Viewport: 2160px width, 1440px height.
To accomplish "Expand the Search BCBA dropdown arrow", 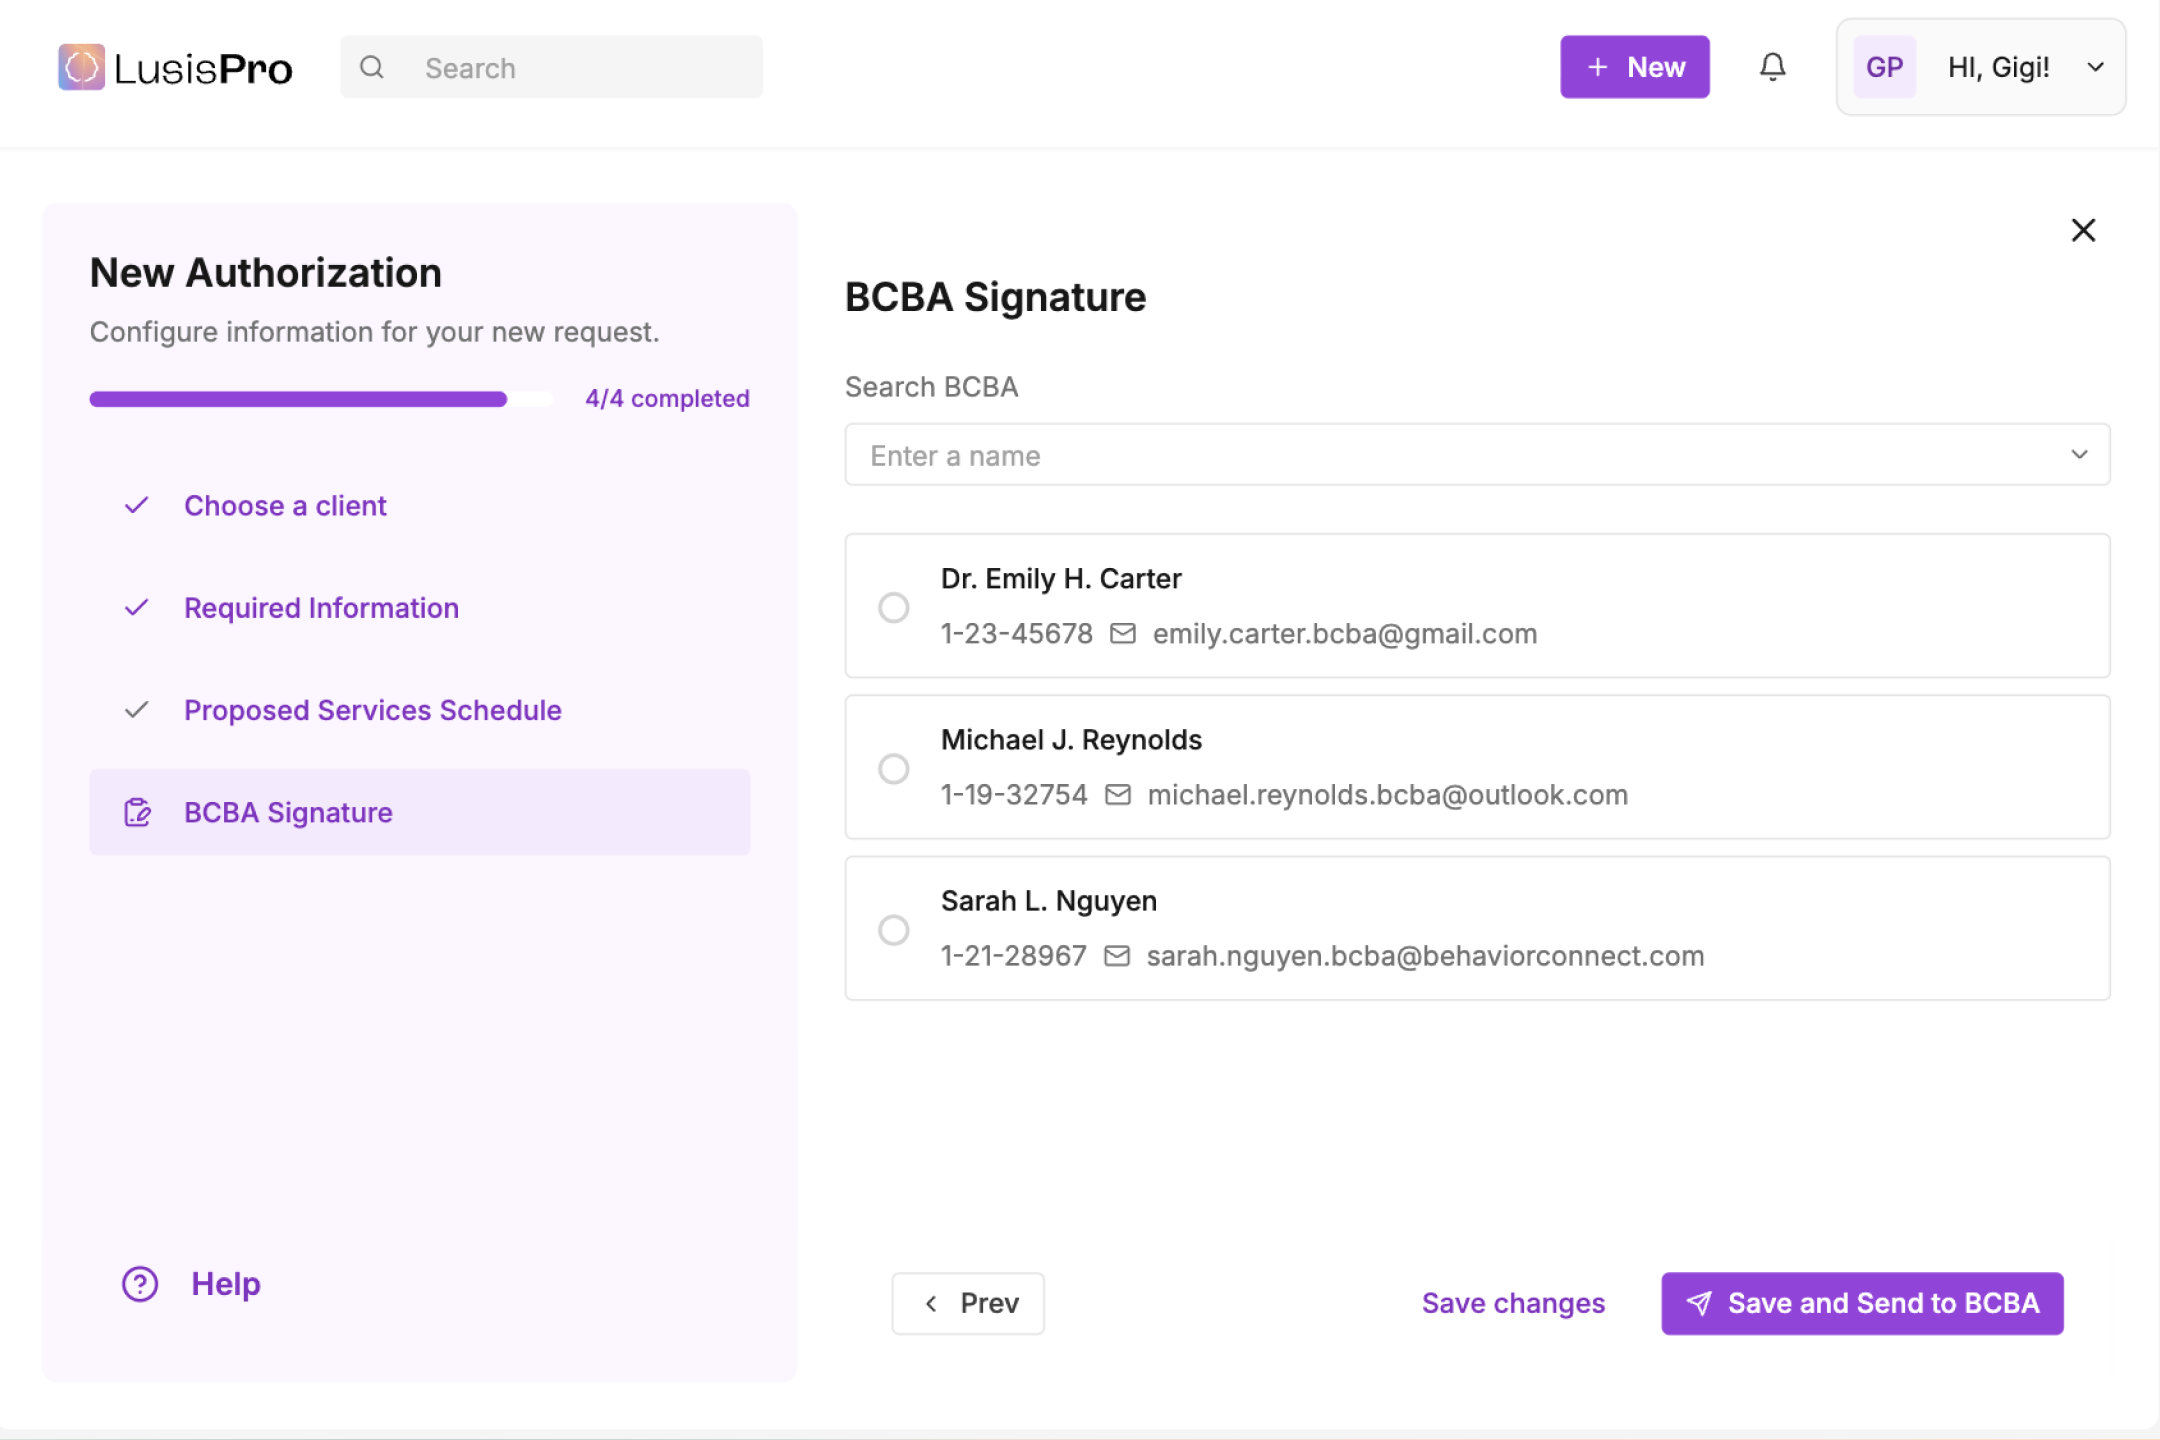I will [x=2079, y=455].
